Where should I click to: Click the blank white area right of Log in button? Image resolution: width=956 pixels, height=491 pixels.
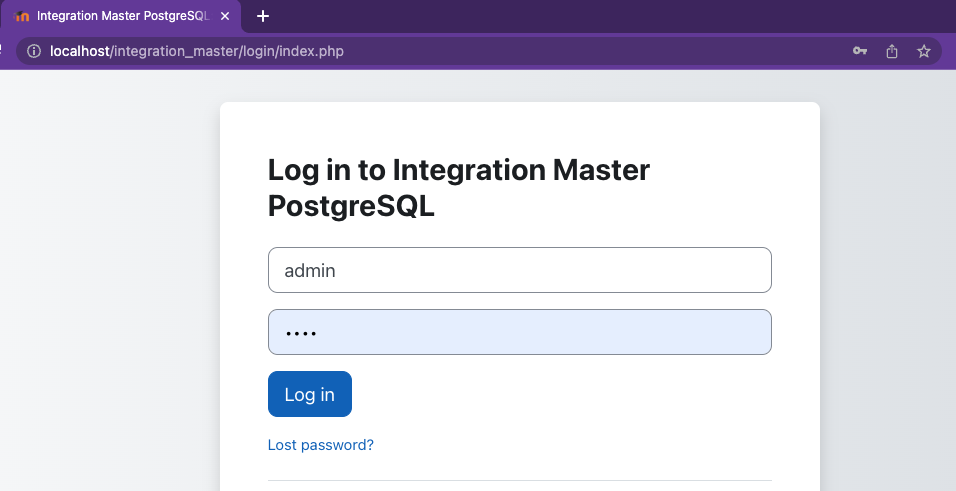(x=561, y=394)
